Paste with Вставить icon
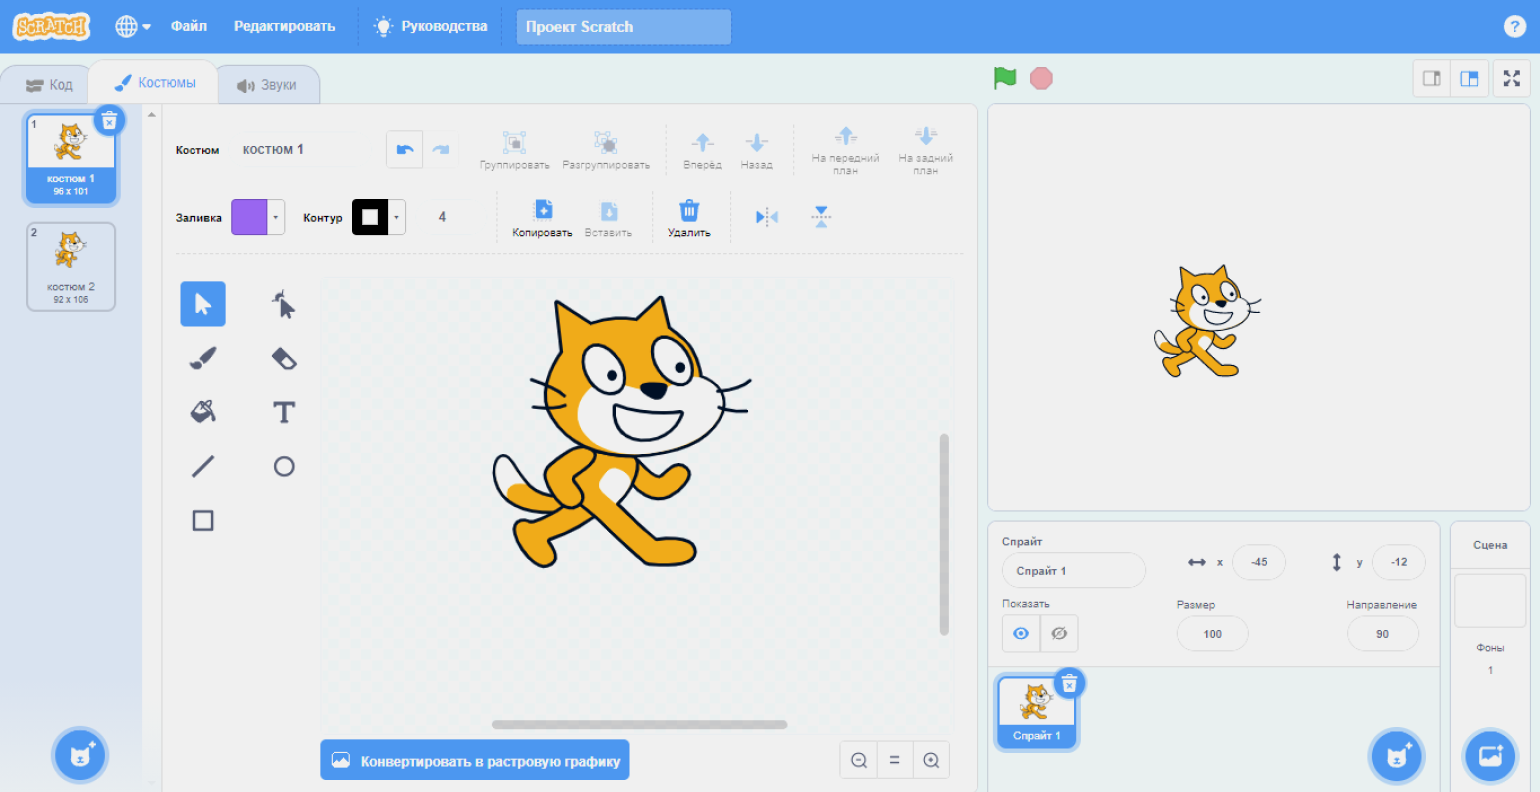Image resolution: width=1540 pixels, height=792 pixels. point(608,218)
